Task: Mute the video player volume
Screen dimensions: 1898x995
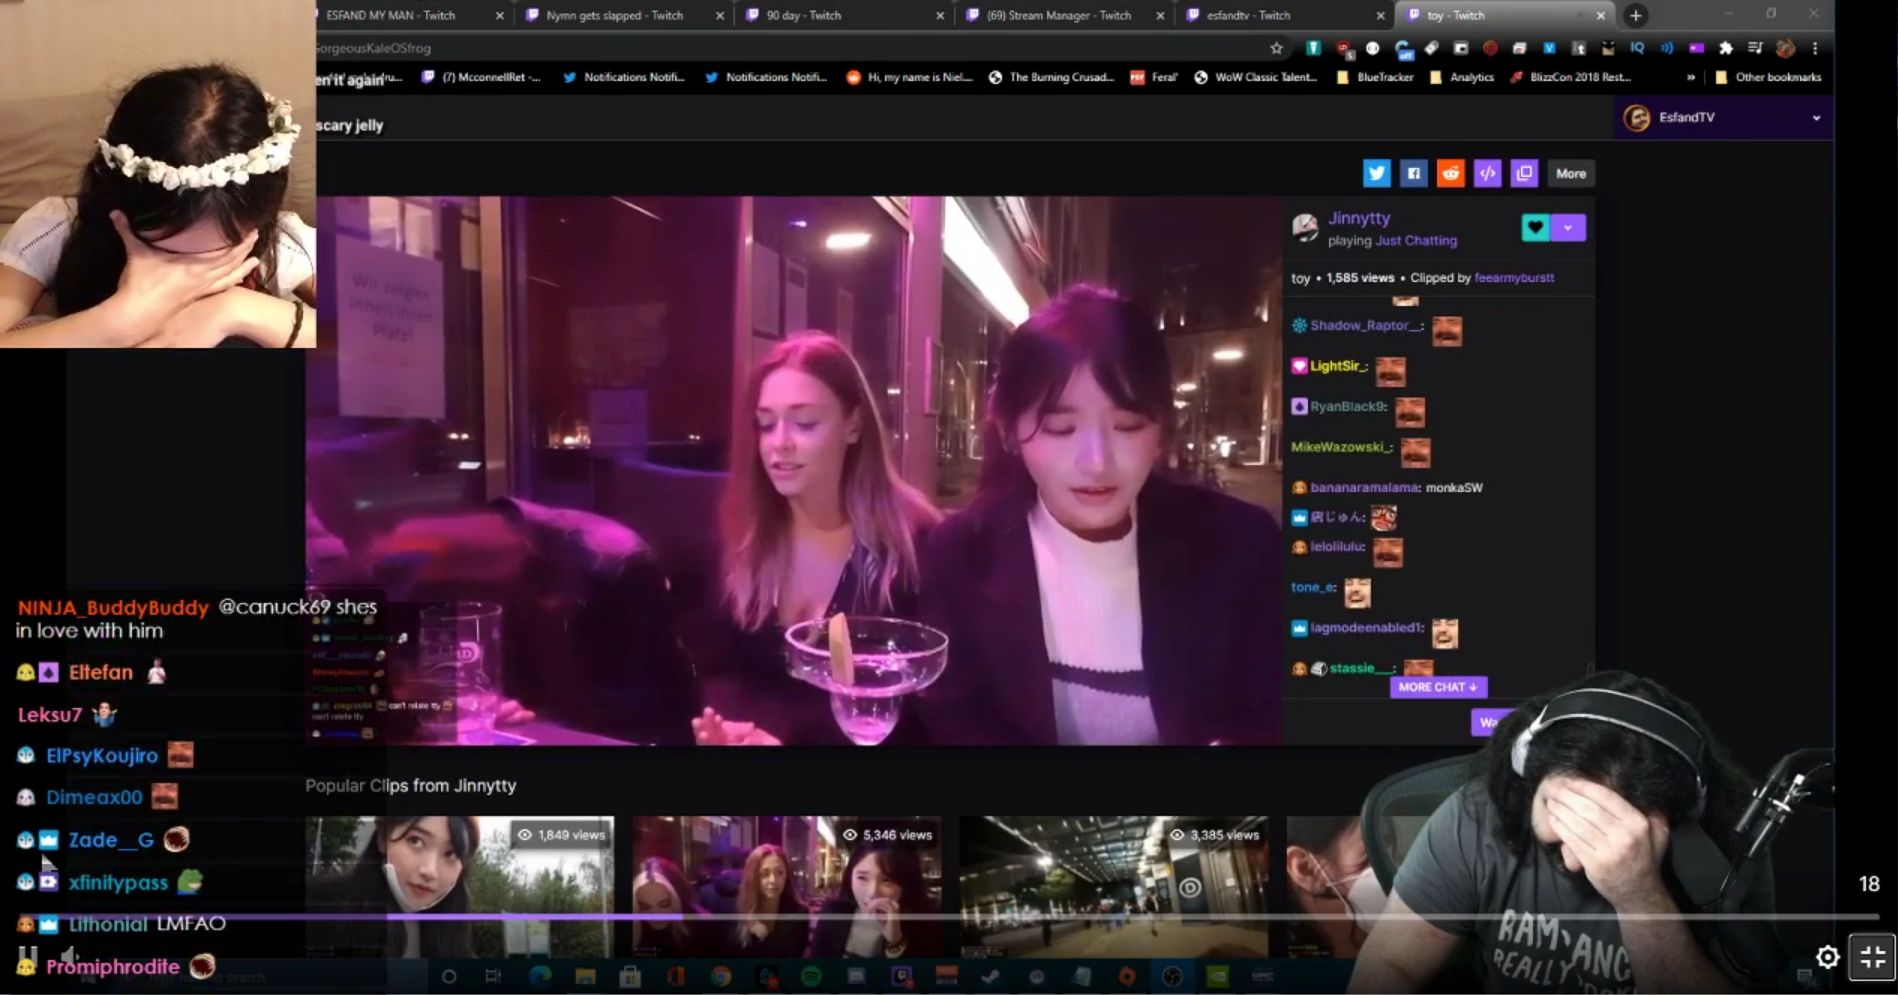Action: (68, 956)
